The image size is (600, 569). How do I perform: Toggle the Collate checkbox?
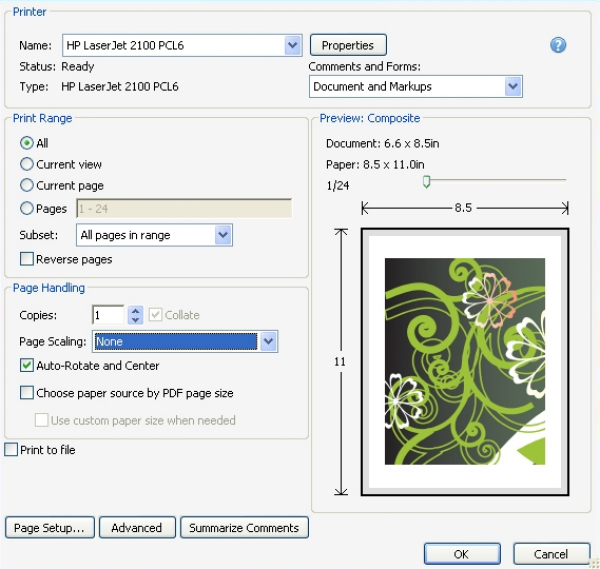click(x=155, y=315)
